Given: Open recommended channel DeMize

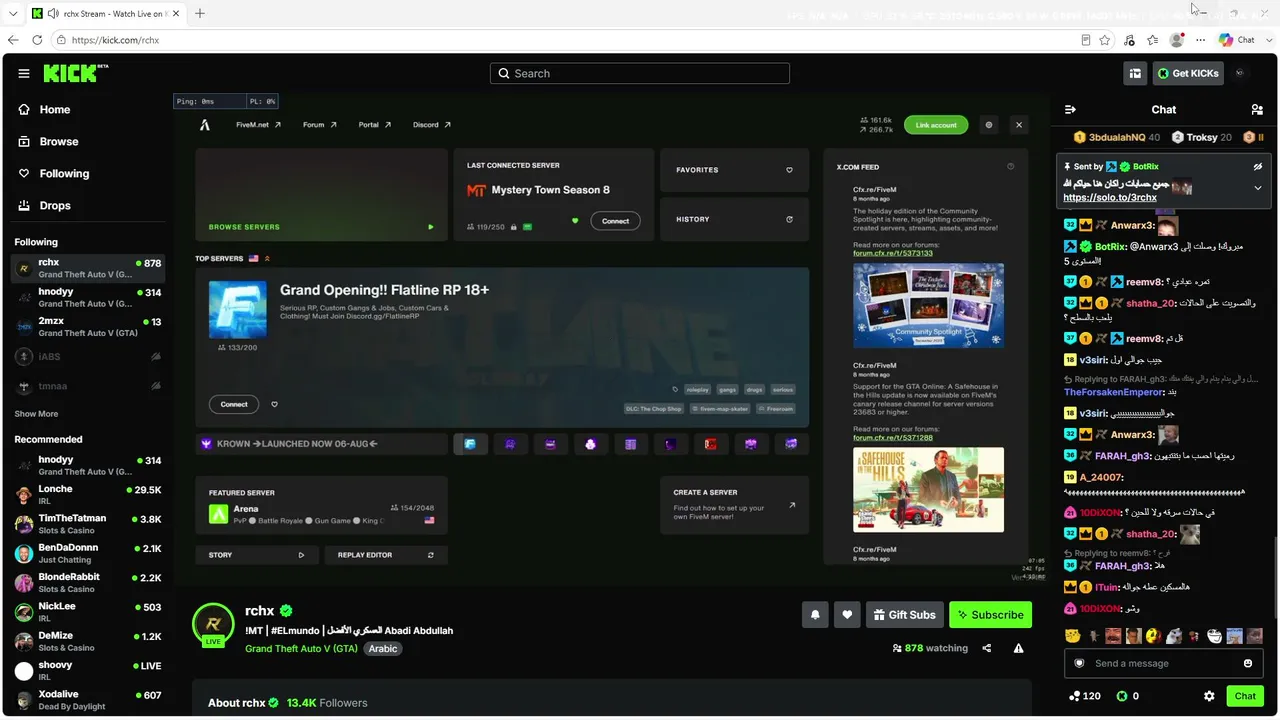Looking at the screenshot, I should 87,641.
